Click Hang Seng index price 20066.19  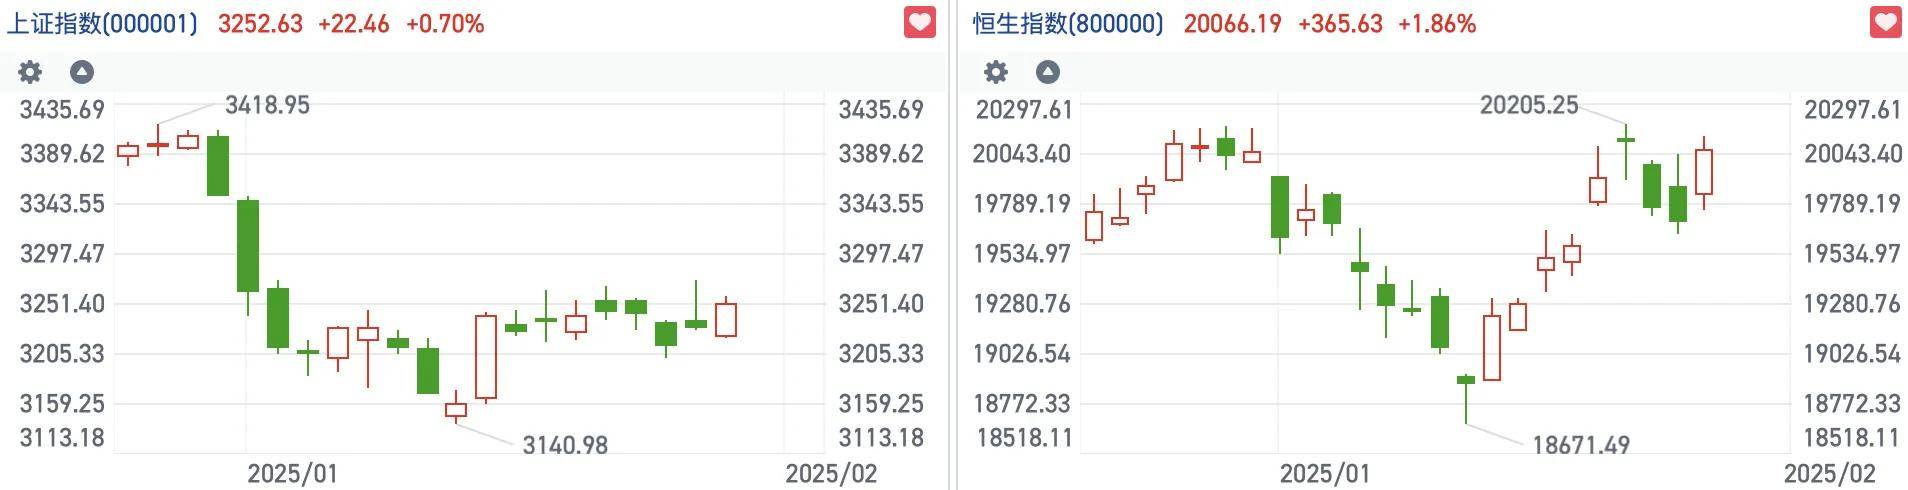1232,24
